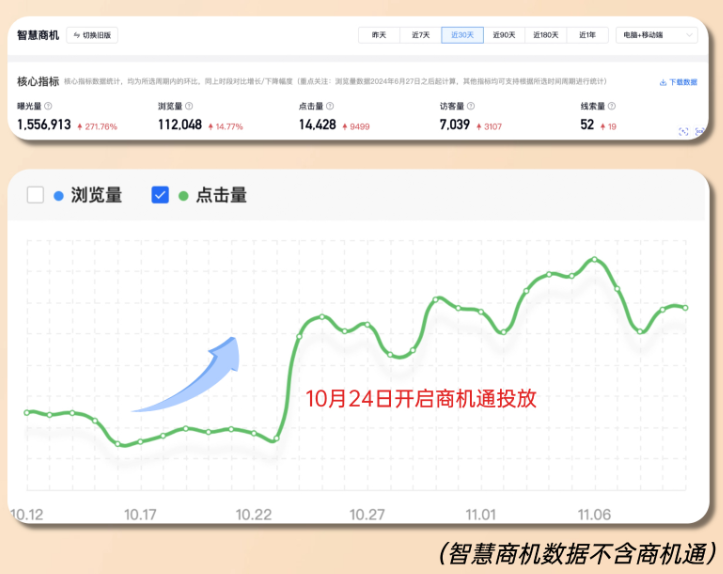Open the 电脑+移动端 device dropdown
Screen dimensions: 723x574
coord(656,35)
